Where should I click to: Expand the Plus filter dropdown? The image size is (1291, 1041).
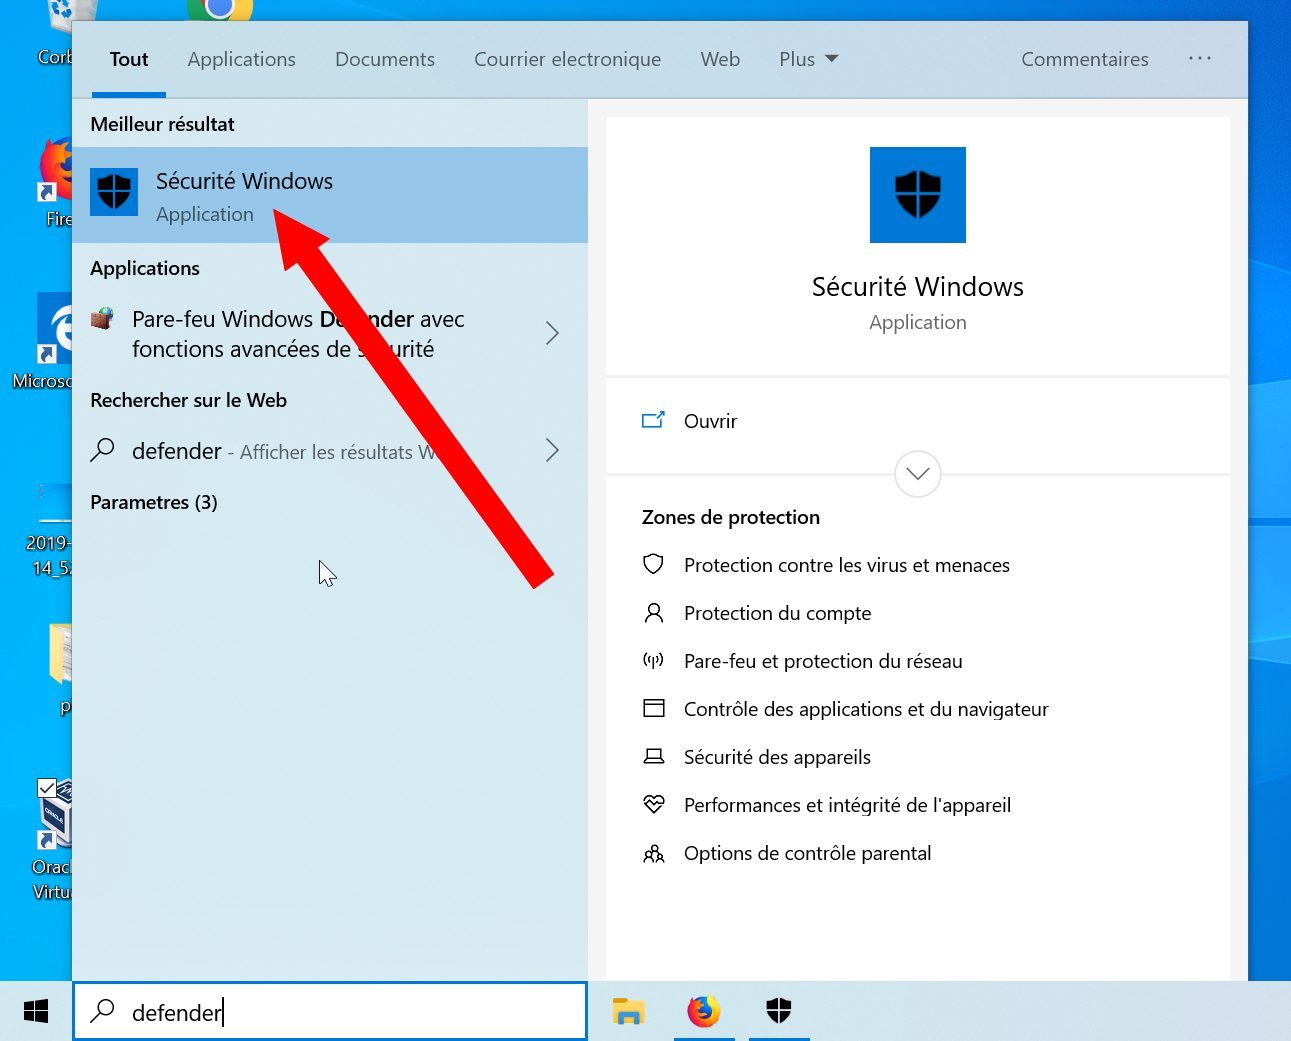click(808, 59)
